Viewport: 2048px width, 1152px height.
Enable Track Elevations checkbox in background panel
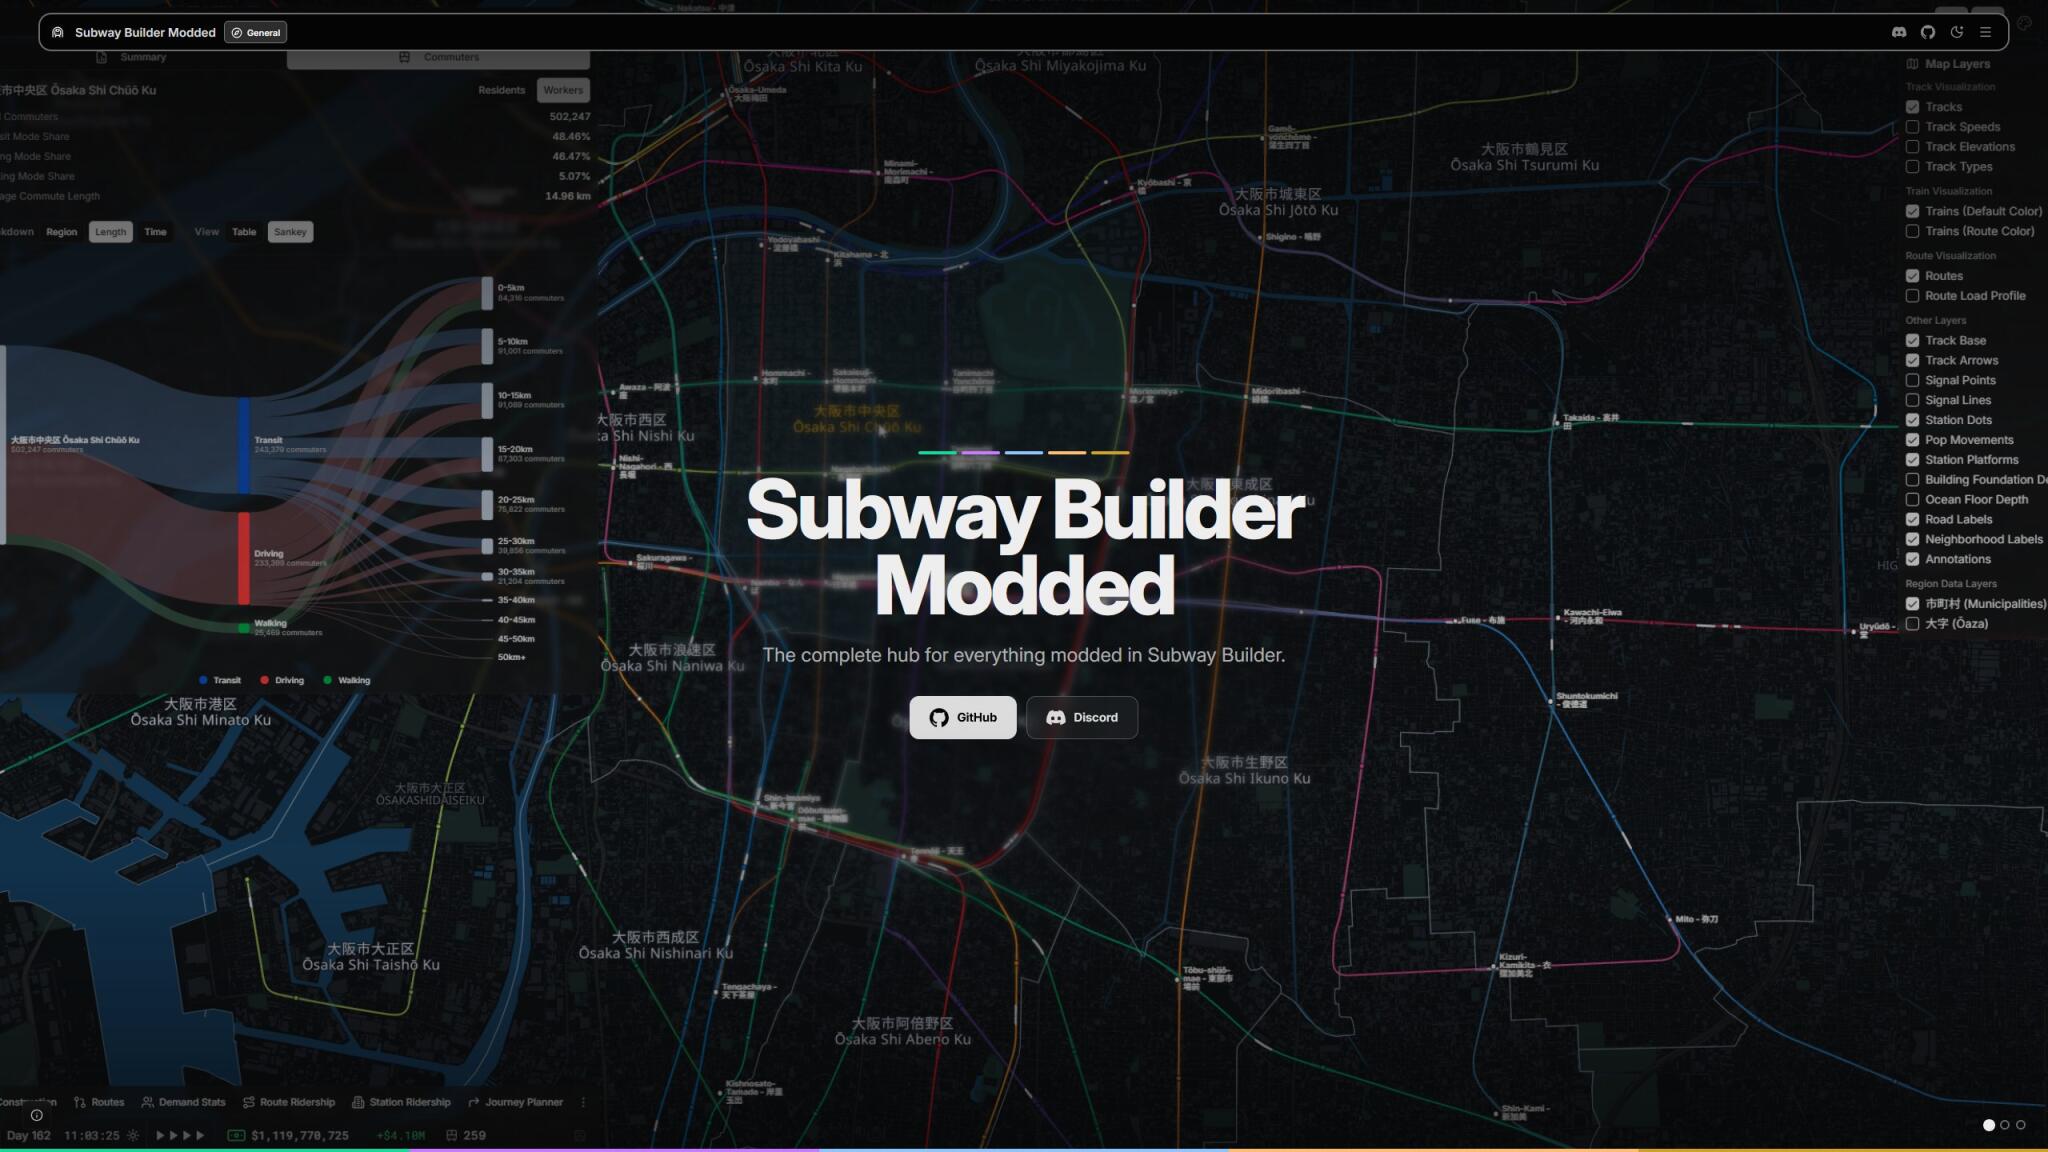click(1912, 147)
